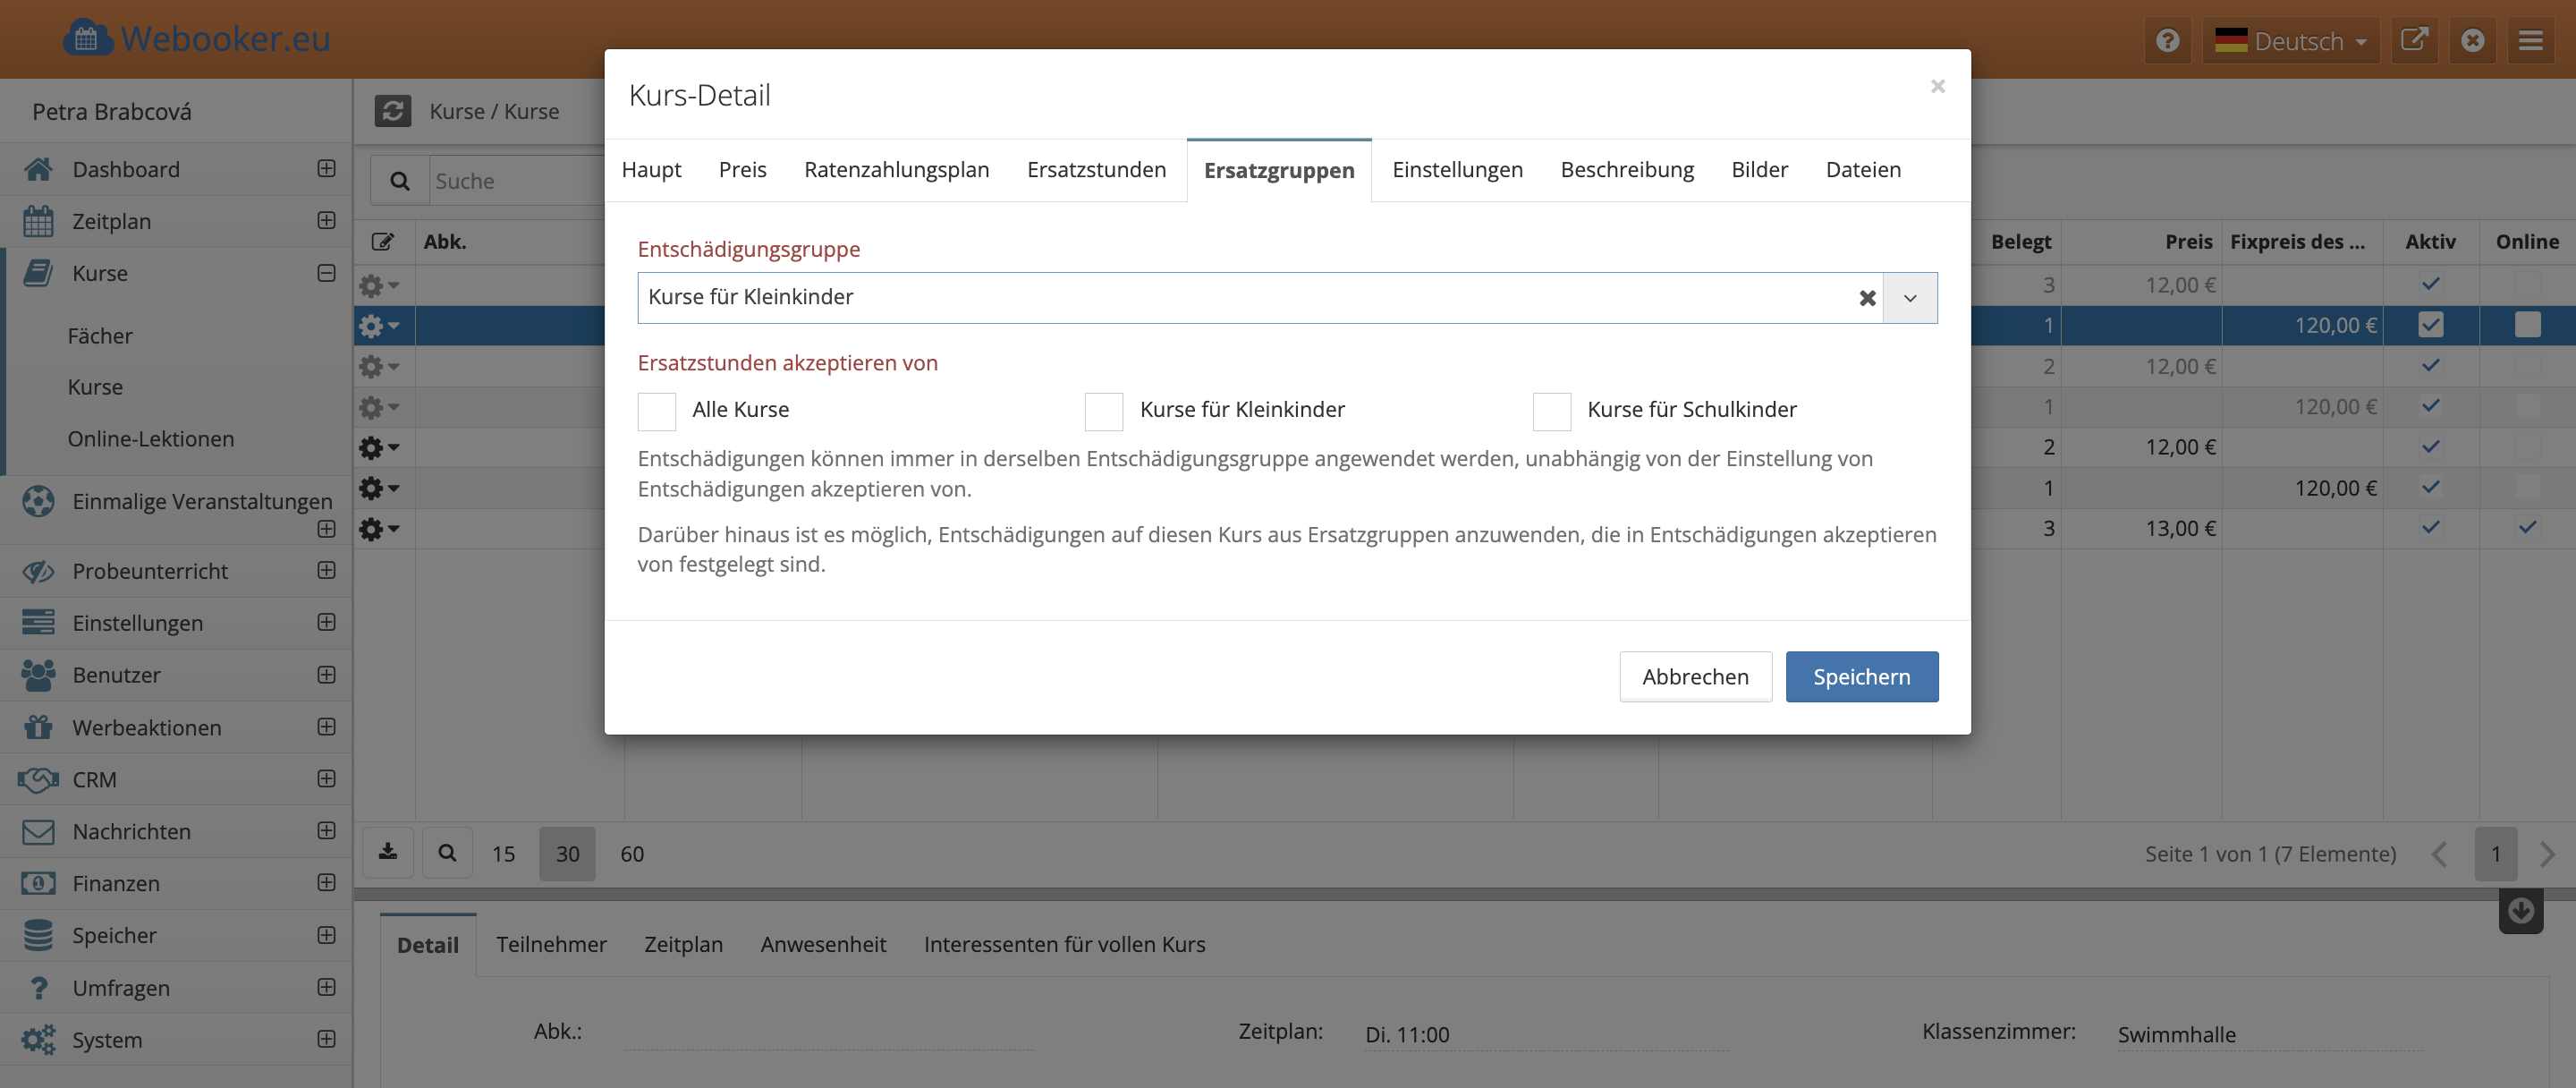Open the Deutsch language dropdown

pos(2290,41)
